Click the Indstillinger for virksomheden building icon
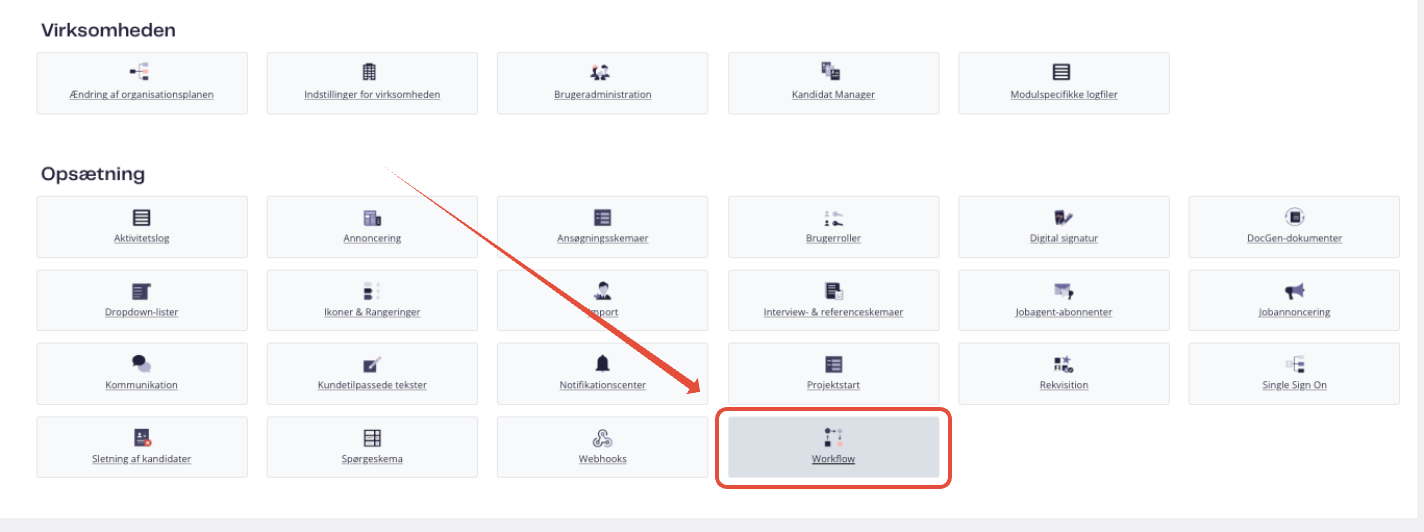Screen dimensions: 1424x532 click(x=372, y=72)
